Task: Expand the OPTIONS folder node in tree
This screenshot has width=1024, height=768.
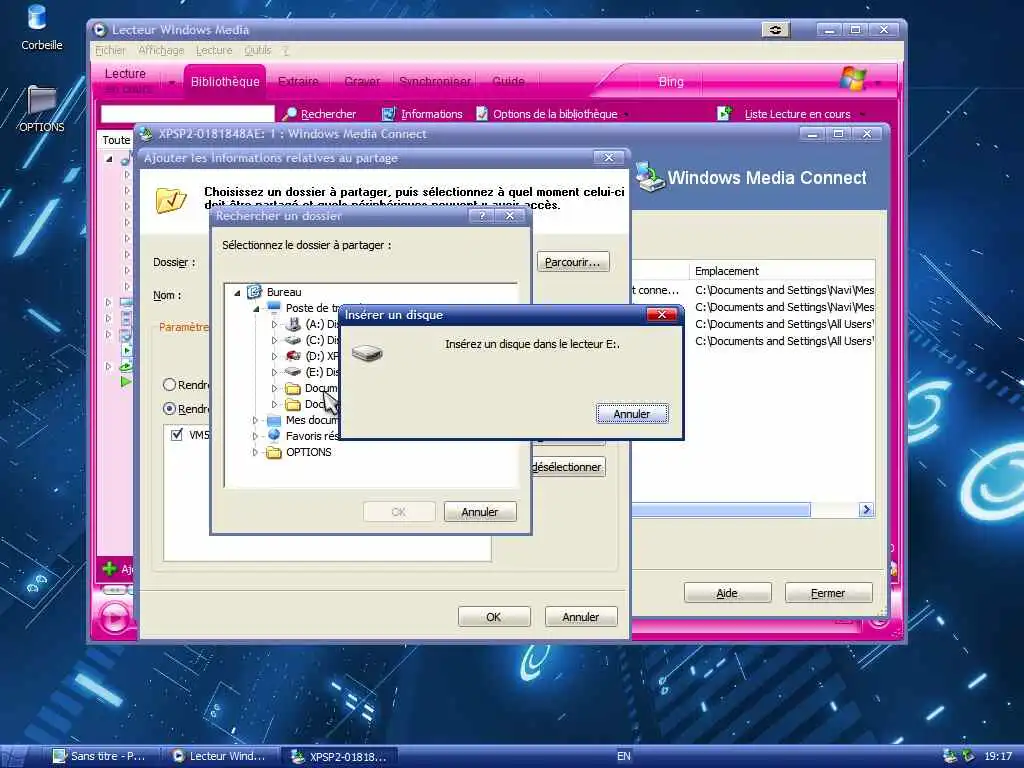Action: click(255, 452)
